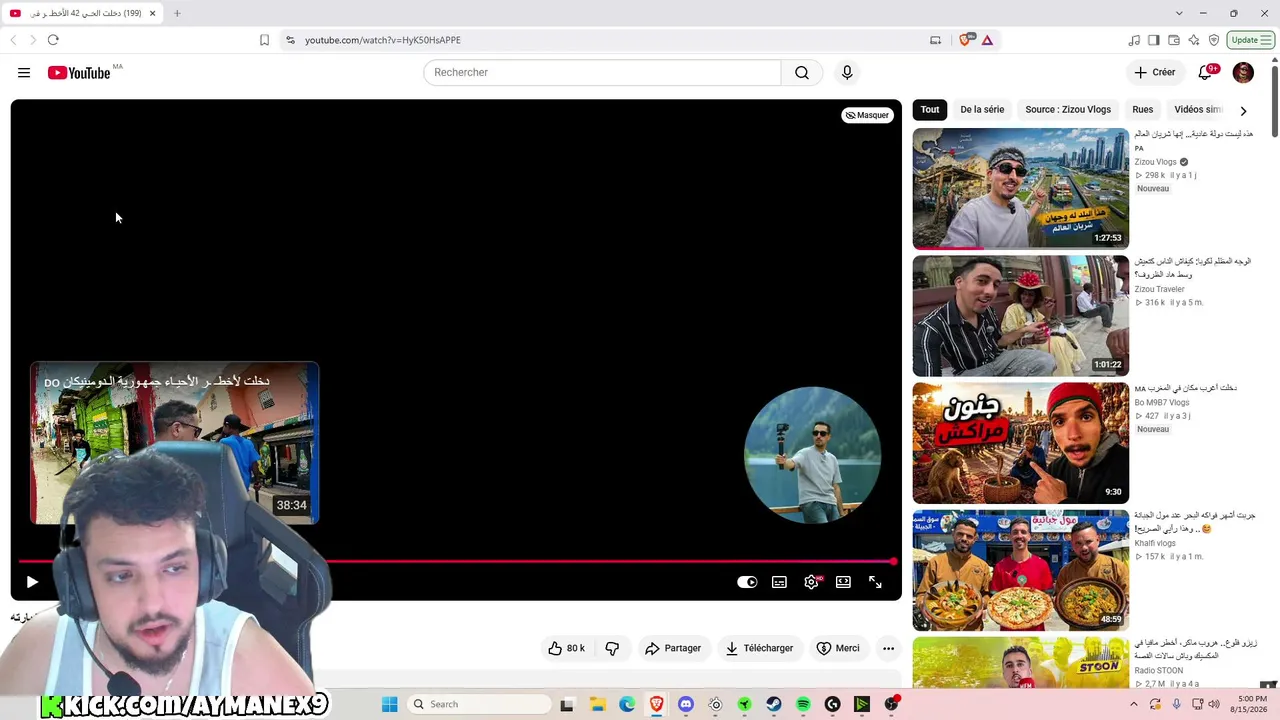Click the circular channel end-screen avatar
Viewport: 1280px width, 720px height.
(x=812, y=455)
